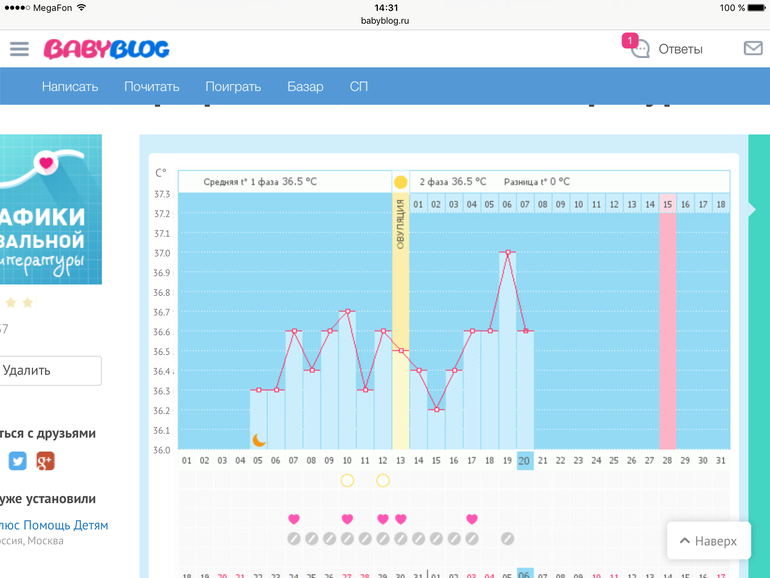Open the Написать menu item

point(70,86)
